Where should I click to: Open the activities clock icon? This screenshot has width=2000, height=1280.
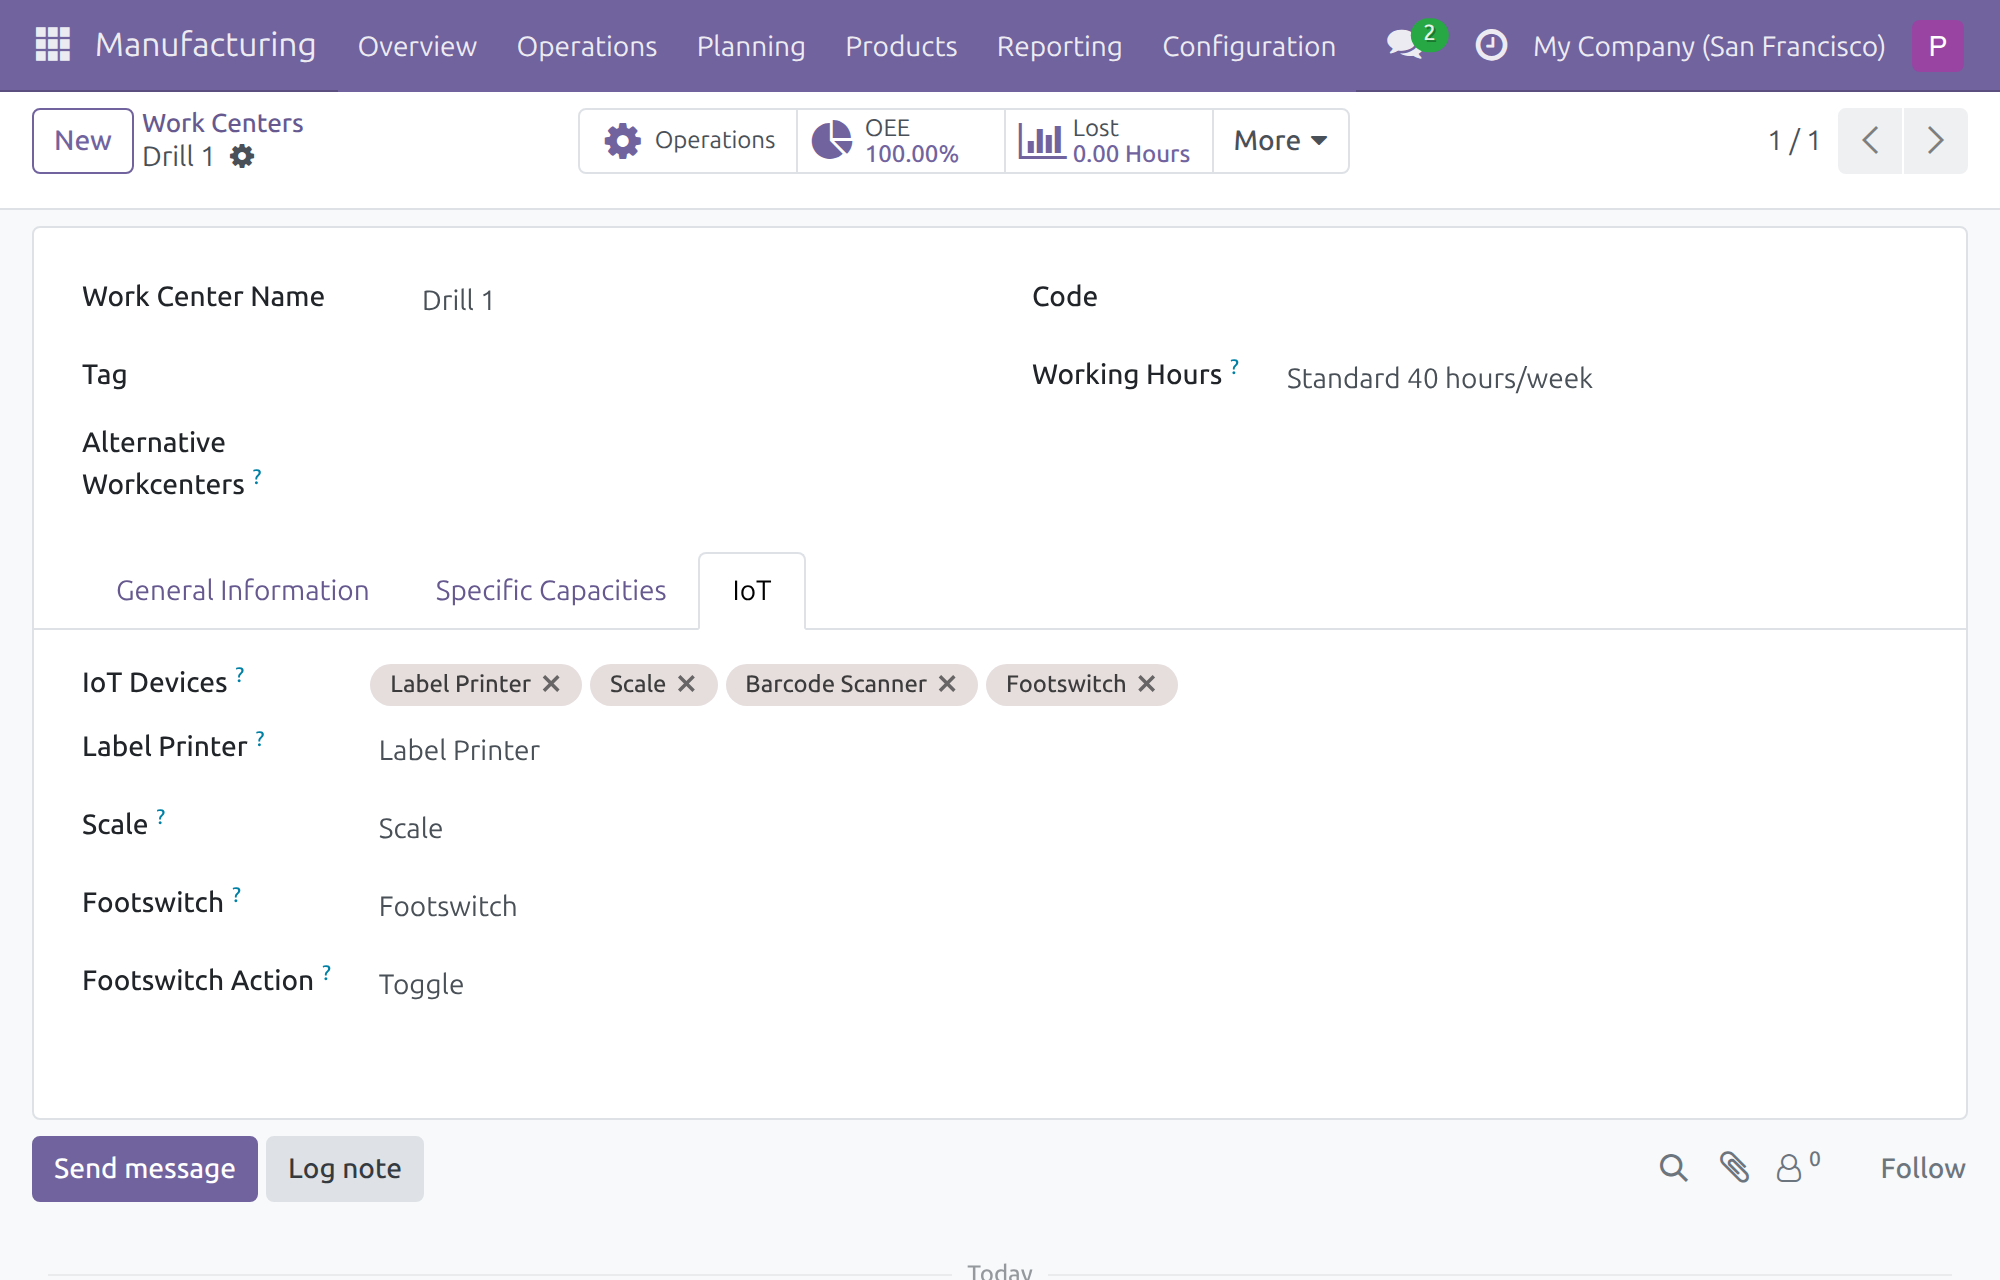pyautogui.click(x=1491, y=45)
